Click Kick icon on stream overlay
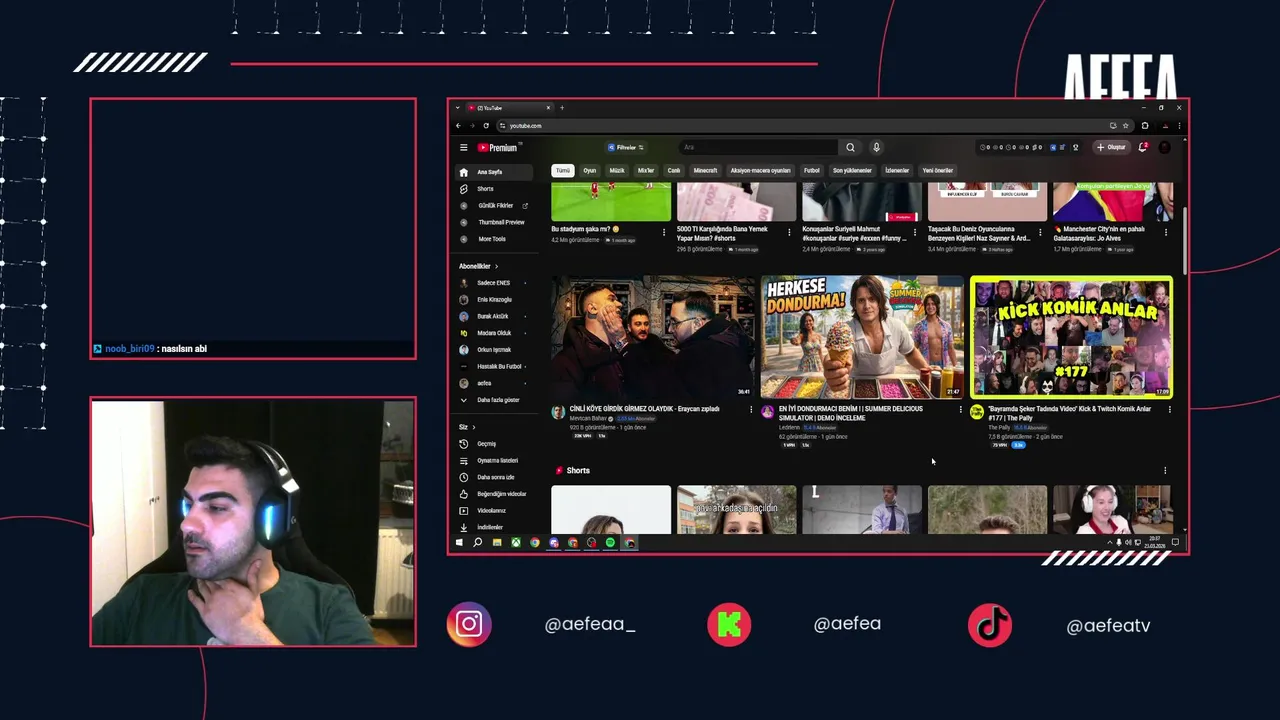The image size is (1280, 720). (x=729, y=624)
